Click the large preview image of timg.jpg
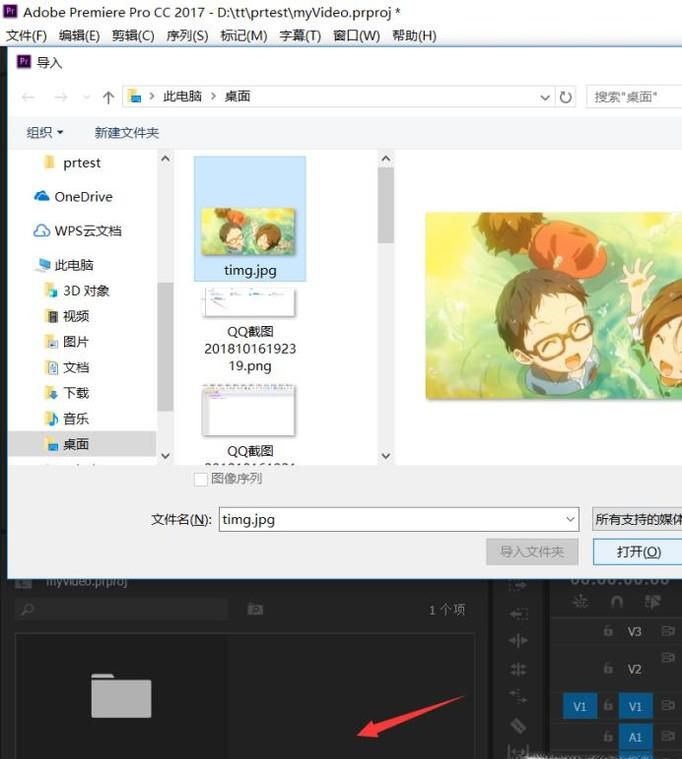The image size is (682, 759). (554, 306)
